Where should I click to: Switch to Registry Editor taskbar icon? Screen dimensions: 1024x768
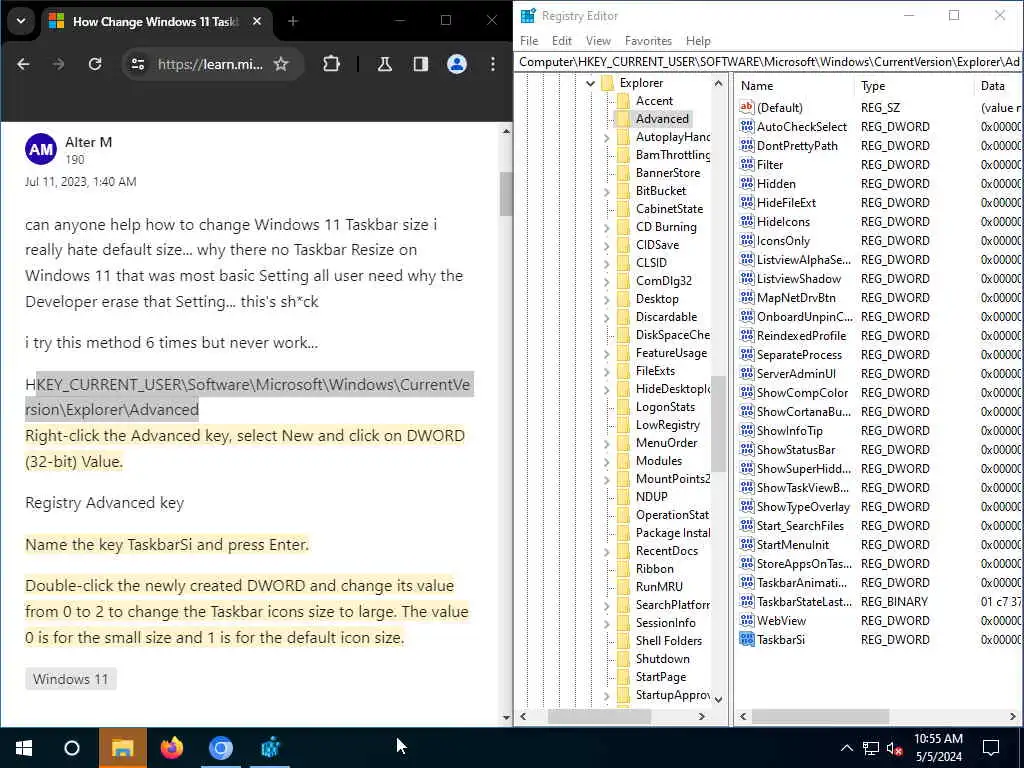coord(270,748)
